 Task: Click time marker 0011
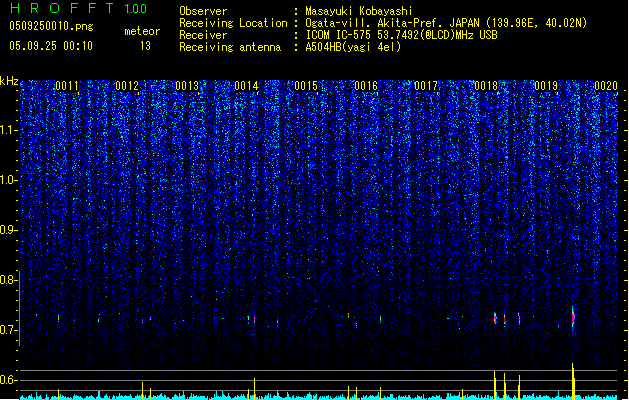[x=67, y=86]
